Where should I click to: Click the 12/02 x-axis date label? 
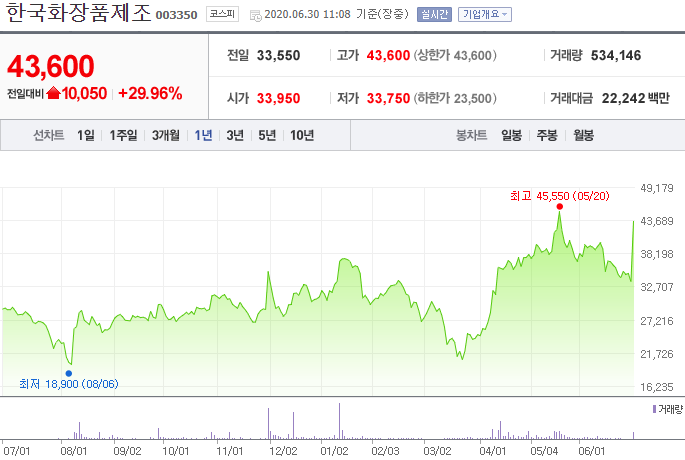[x=283, y=451]
